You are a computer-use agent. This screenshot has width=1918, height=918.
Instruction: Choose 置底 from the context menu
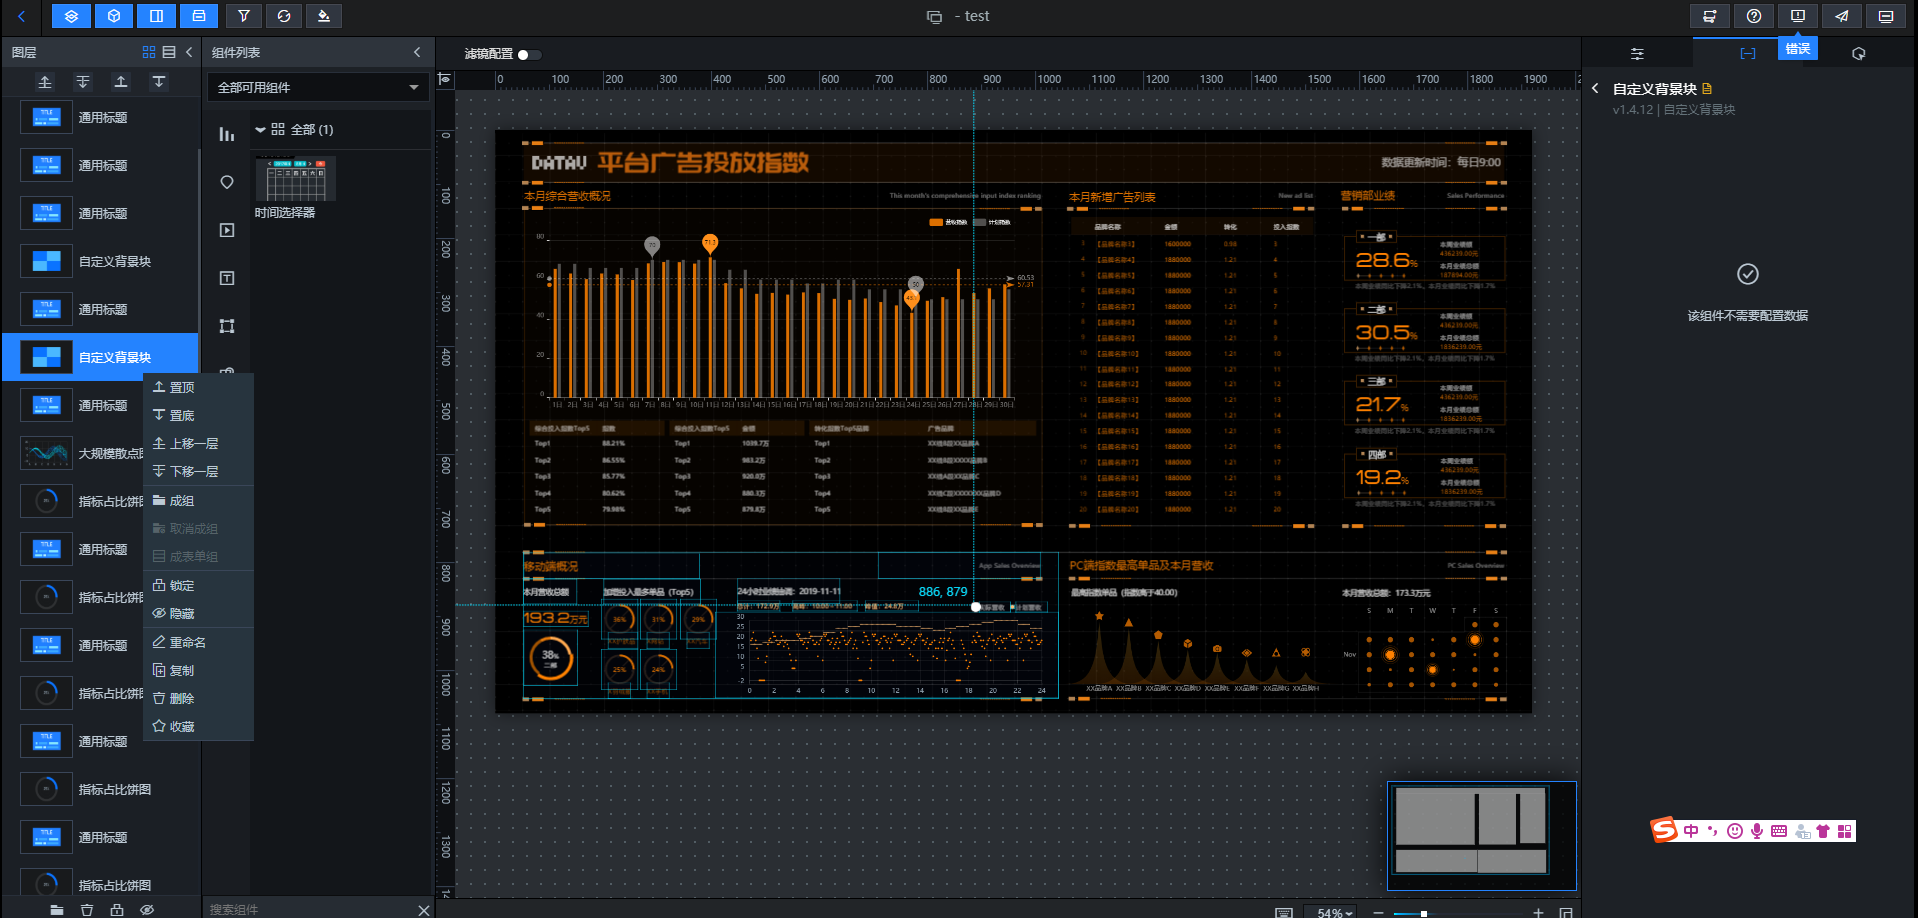pyautogui.click(x=198, y=415)
